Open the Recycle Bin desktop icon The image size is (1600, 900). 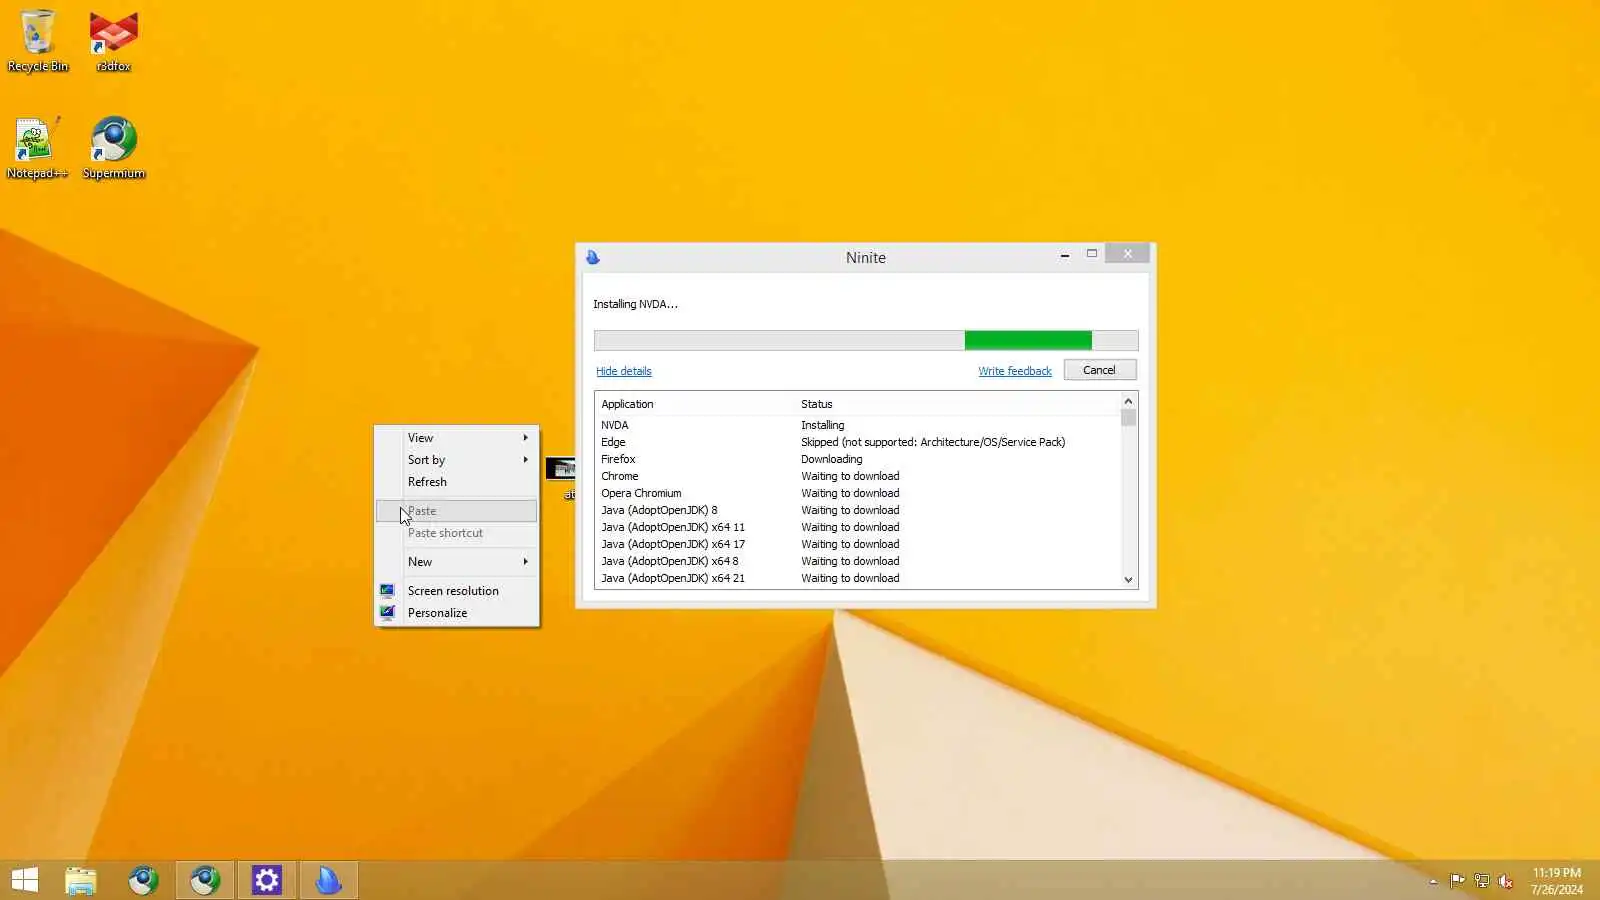[x=38, y=41]
